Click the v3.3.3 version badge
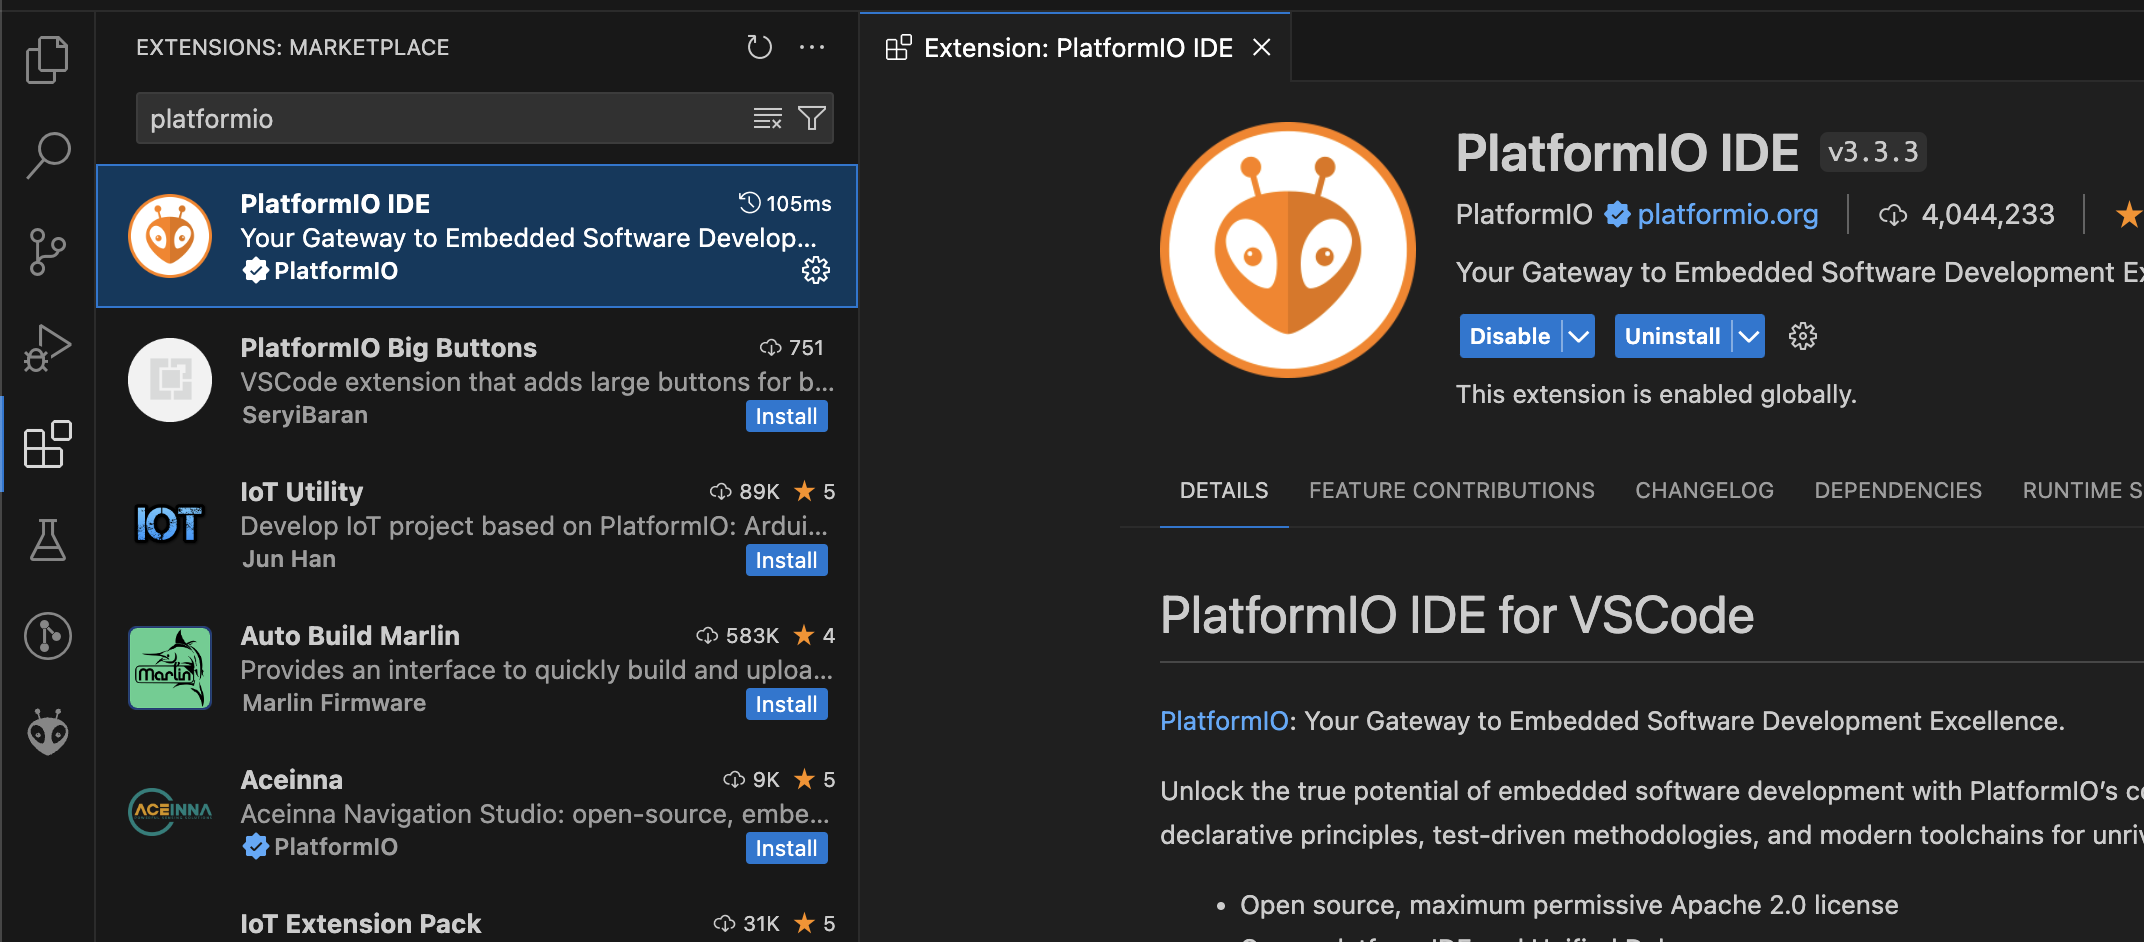 pos(1873,152)
